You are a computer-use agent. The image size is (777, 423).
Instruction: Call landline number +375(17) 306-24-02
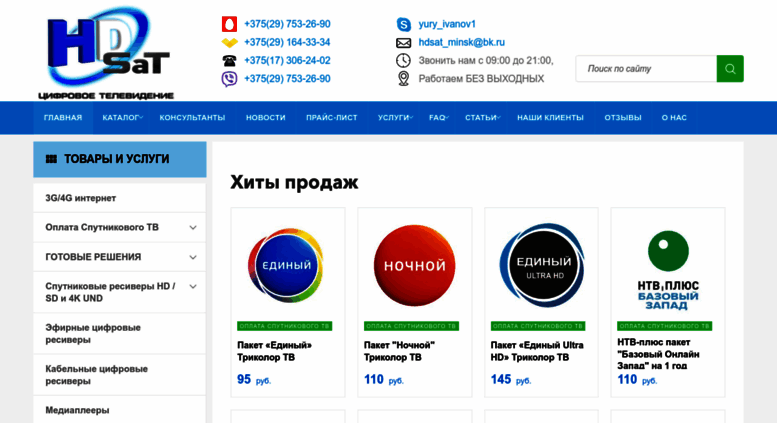(x=287, y=60)
